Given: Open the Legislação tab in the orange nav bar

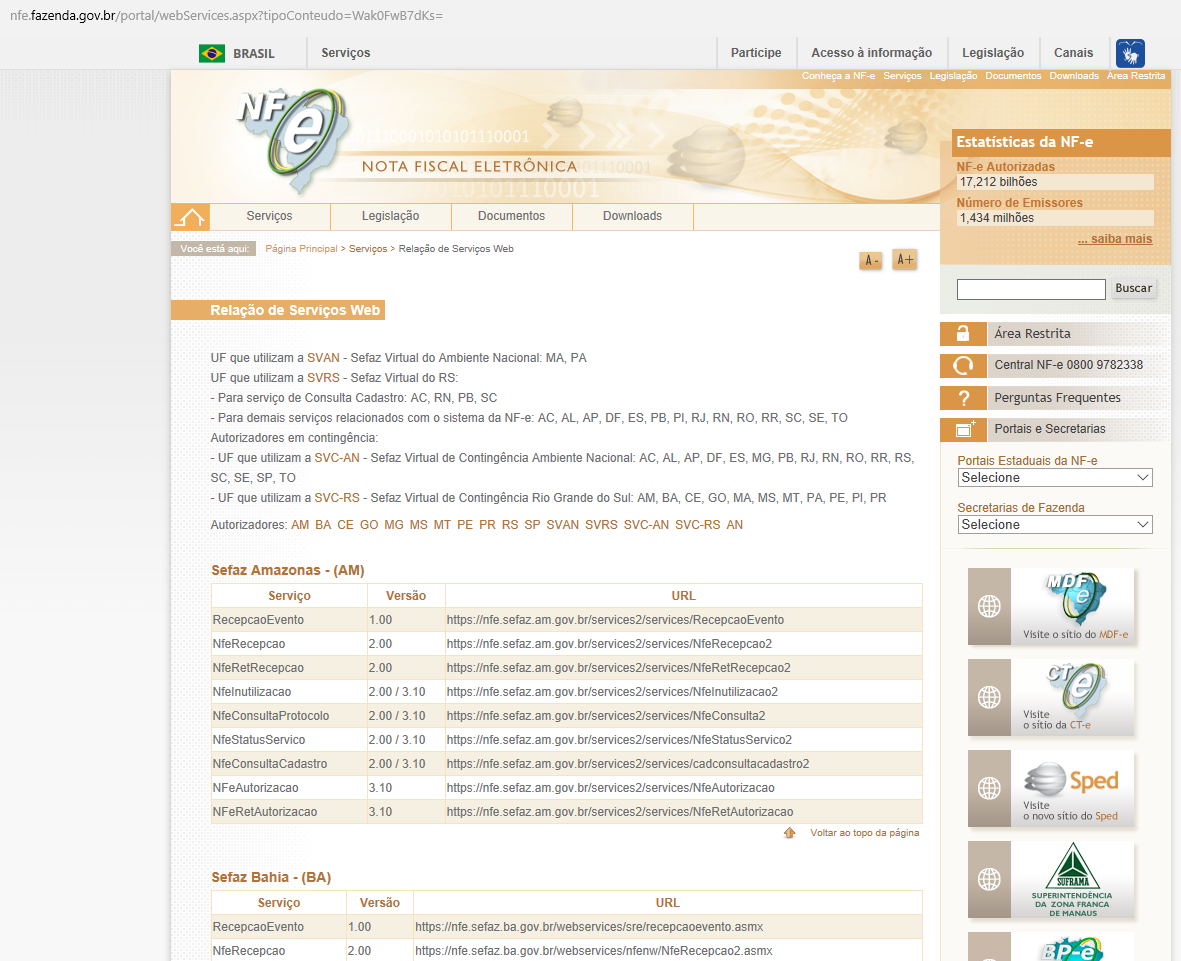Looking at the screenshot, I should tap(390, 216).
